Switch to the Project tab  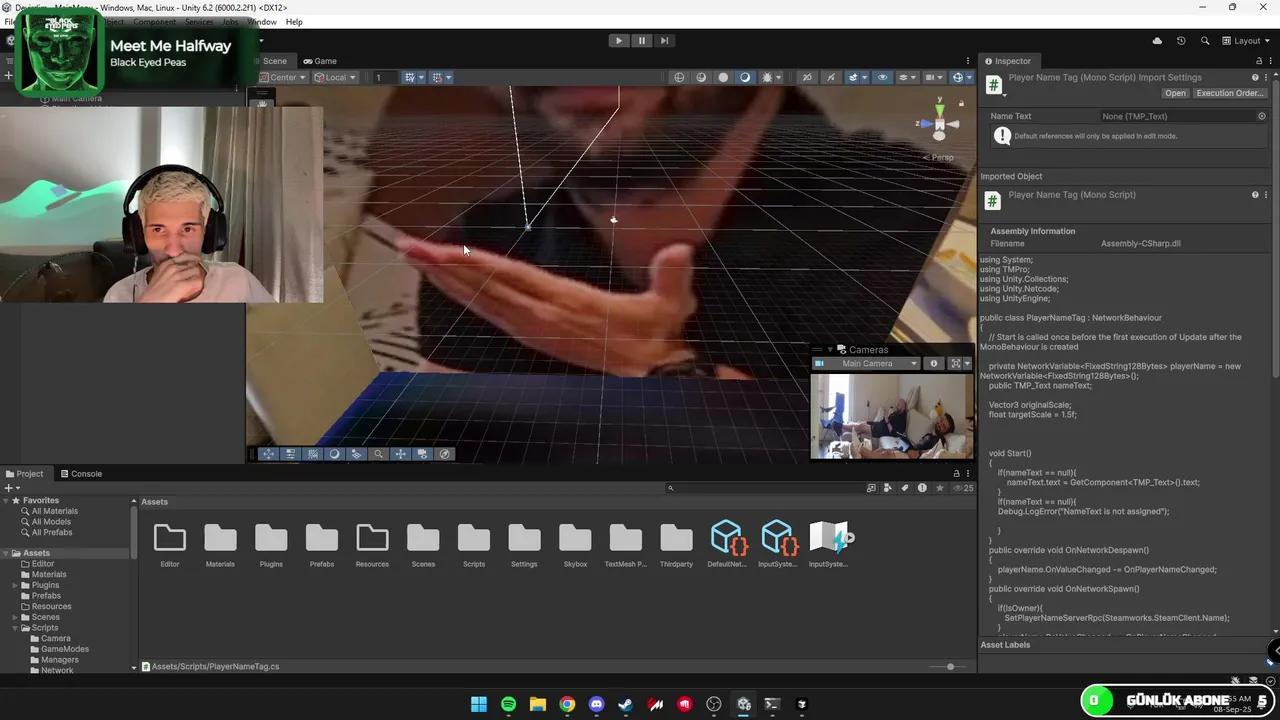(x=24, y=474)
